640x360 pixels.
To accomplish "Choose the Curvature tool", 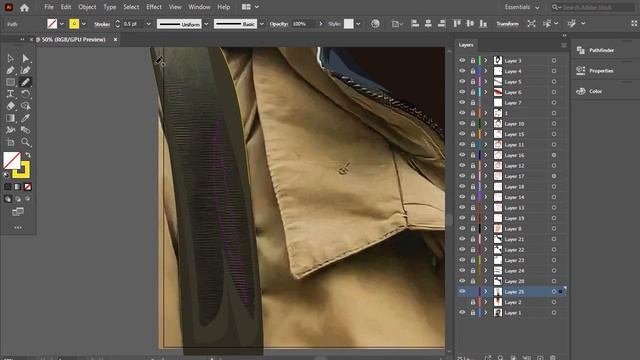I will [25, 70].
